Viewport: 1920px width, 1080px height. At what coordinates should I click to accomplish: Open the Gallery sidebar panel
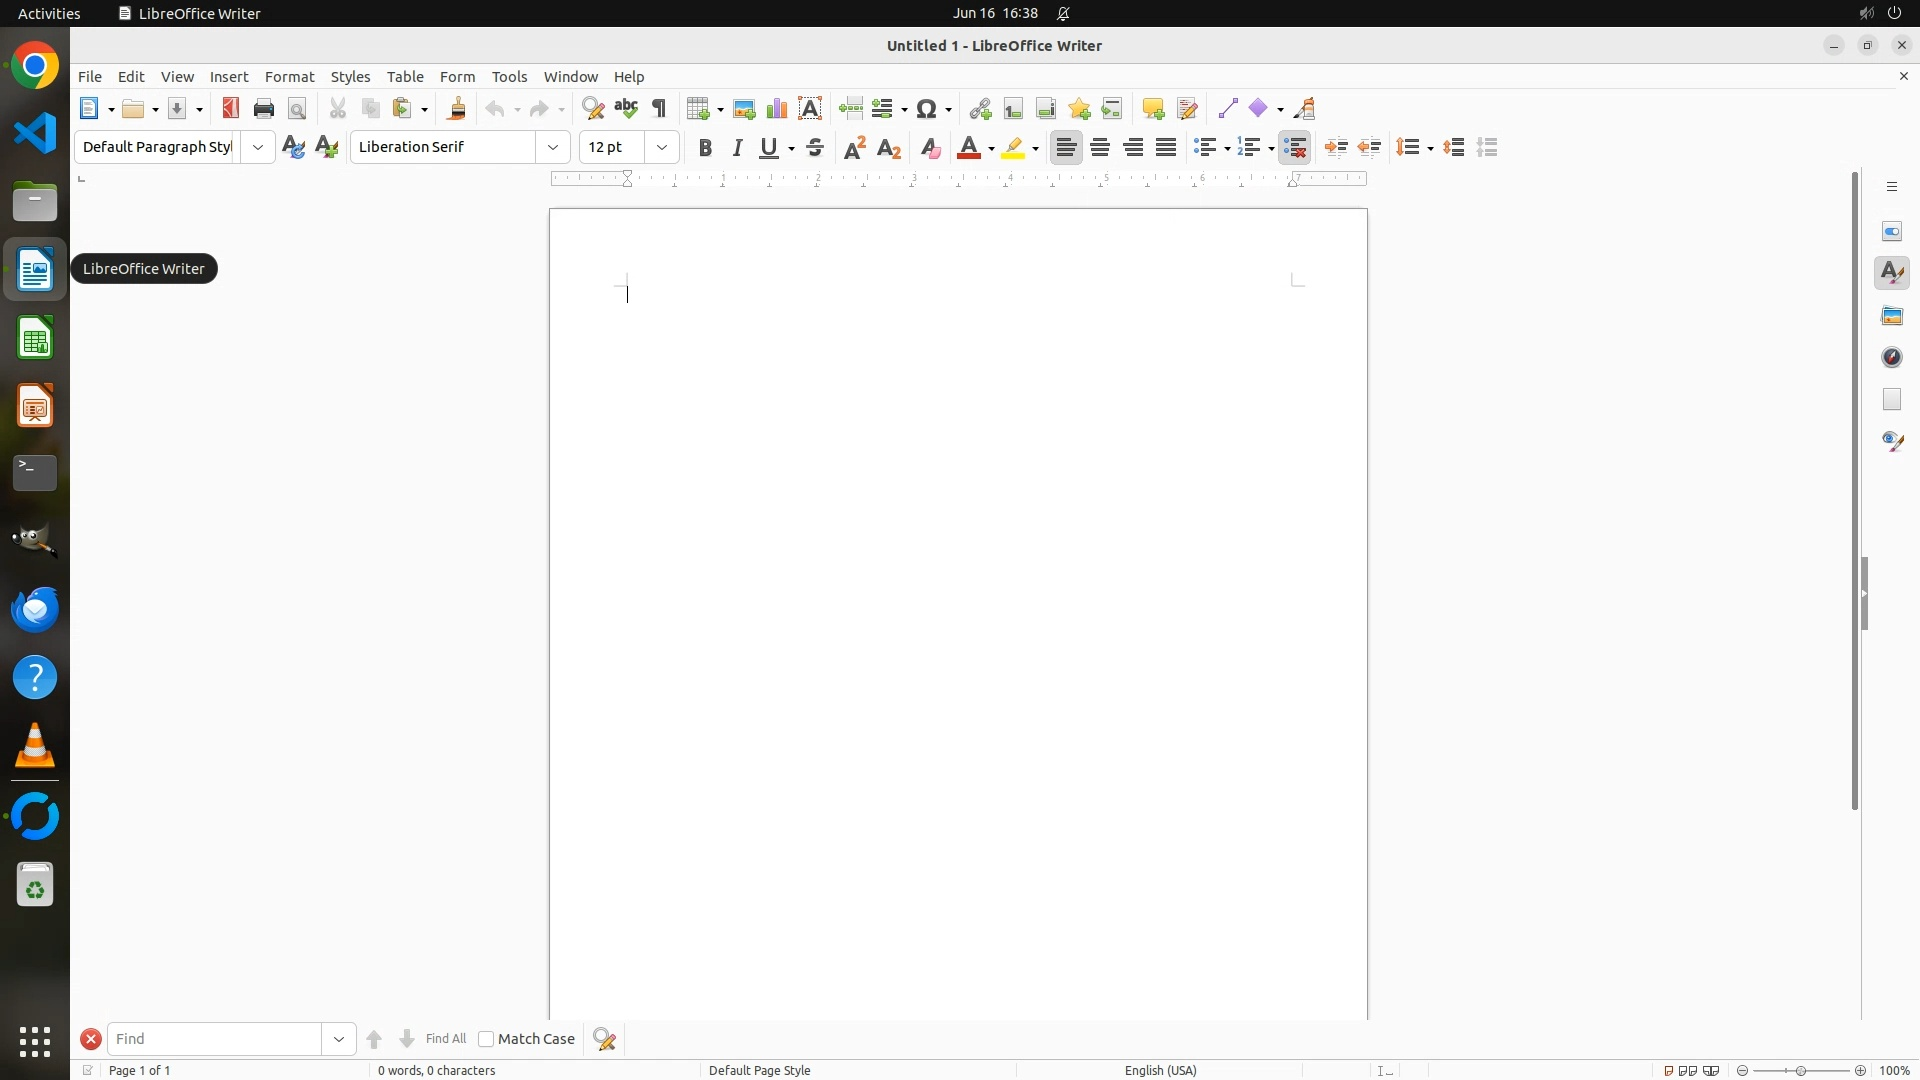[1892, 316]
